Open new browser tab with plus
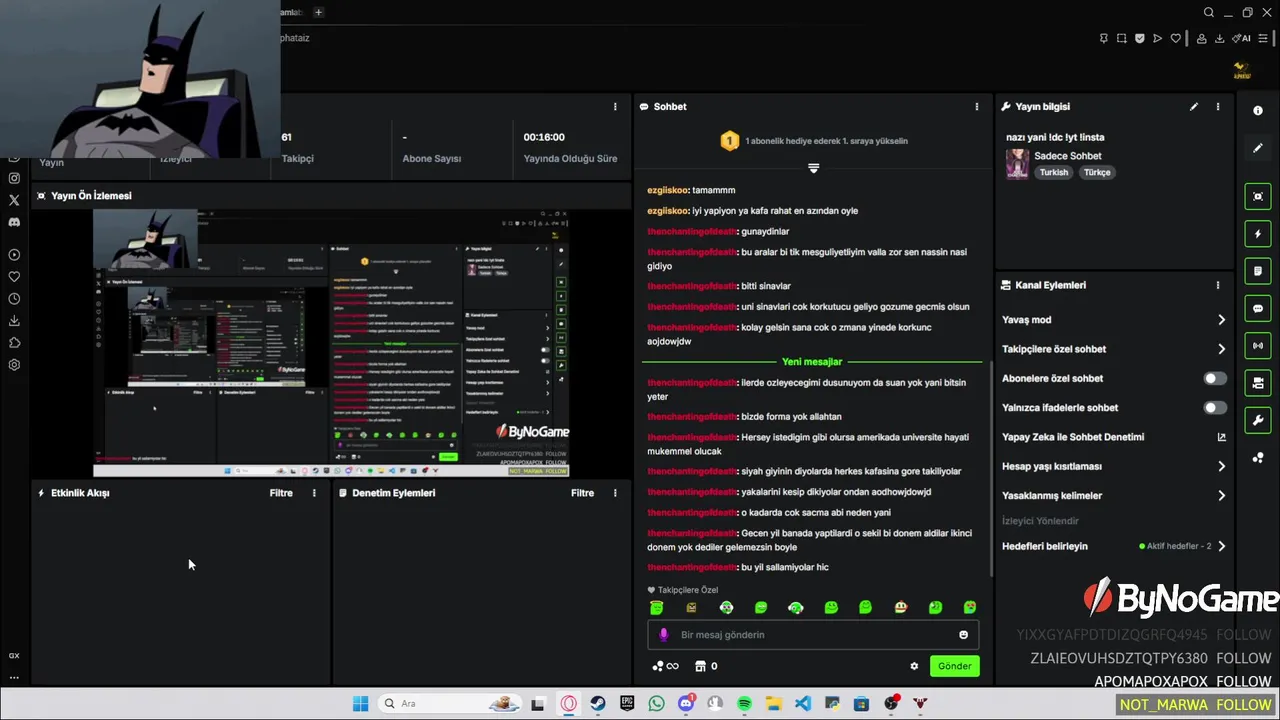Viewport: 1280px width, 720px height. point(318,12)
